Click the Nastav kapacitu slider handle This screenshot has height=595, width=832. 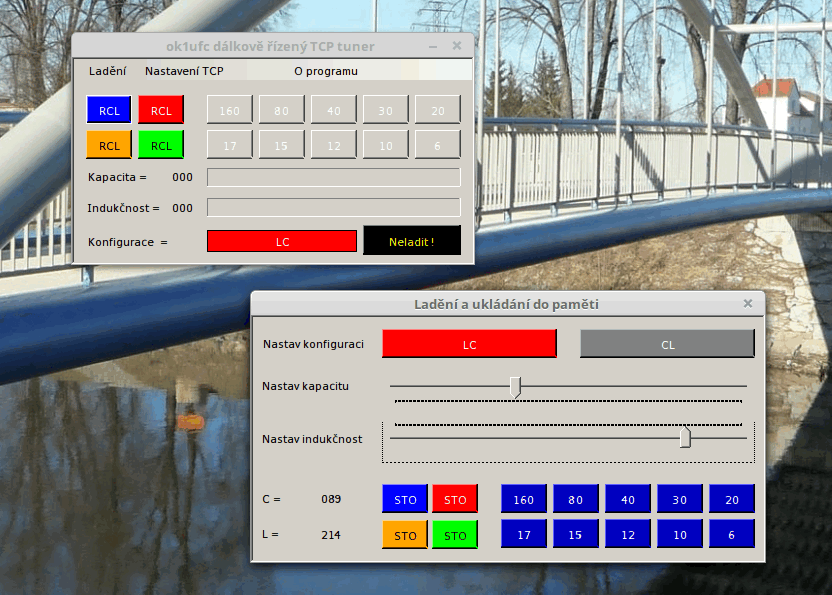click(516, 386)
